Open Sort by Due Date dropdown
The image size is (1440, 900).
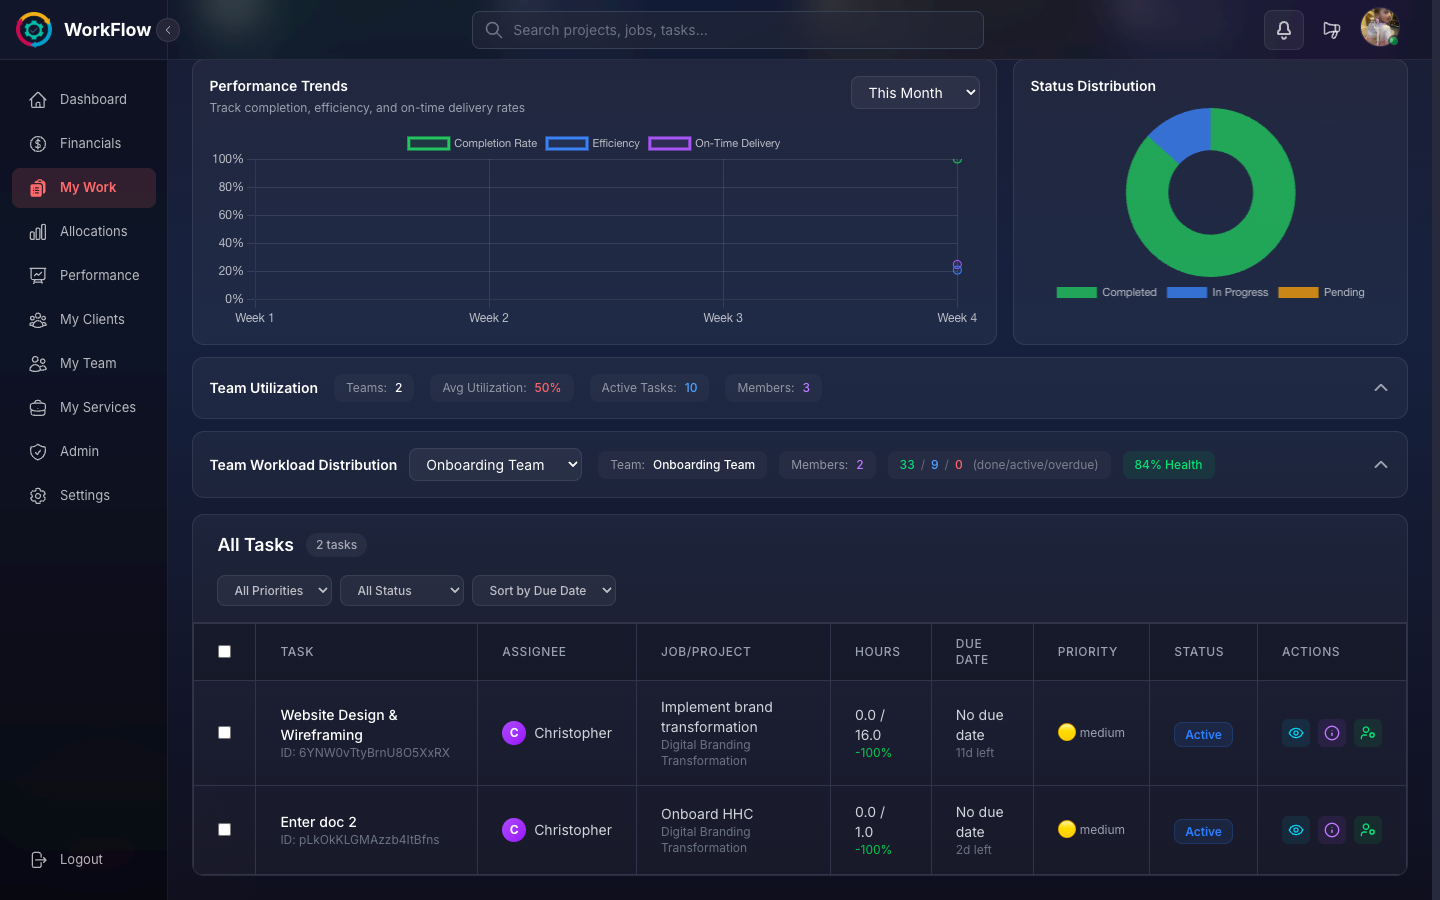coord(544,591)
